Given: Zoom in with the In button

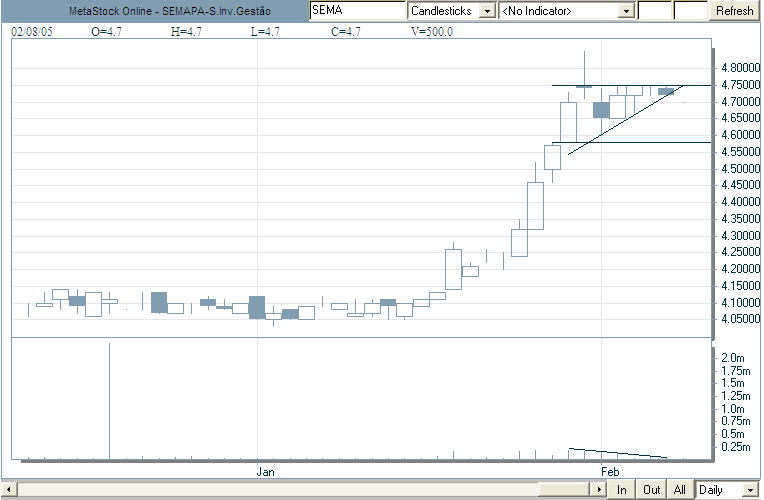Looking at the screenshot, I should [x=621, y=489].
